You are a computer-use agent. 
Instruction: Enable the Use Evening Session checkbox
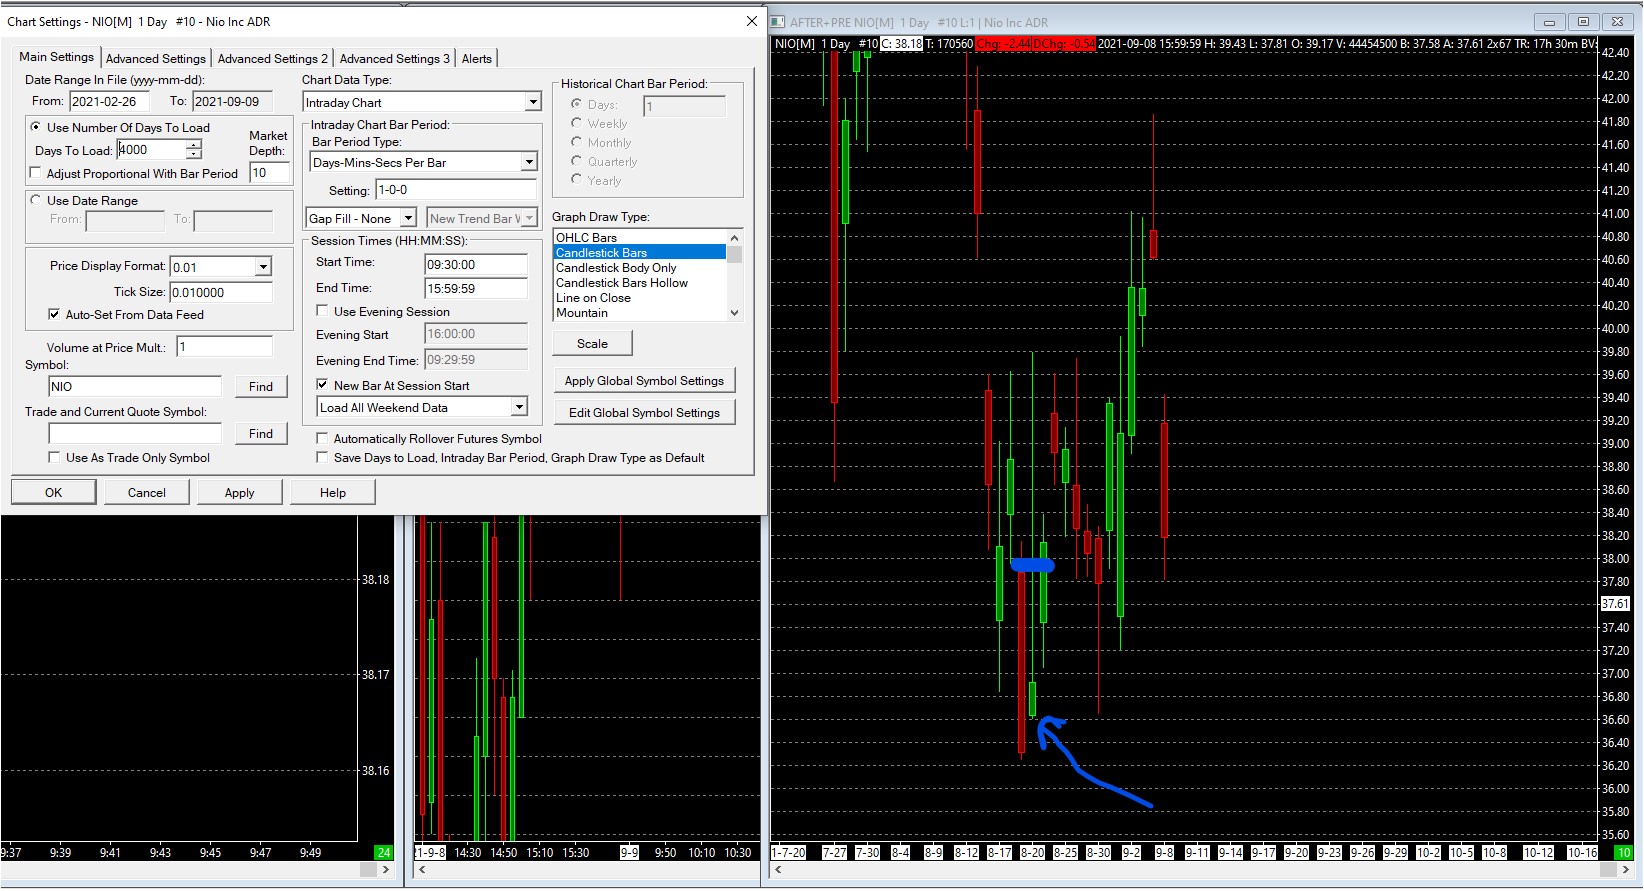pyautogui.click(x=322, y=311)
